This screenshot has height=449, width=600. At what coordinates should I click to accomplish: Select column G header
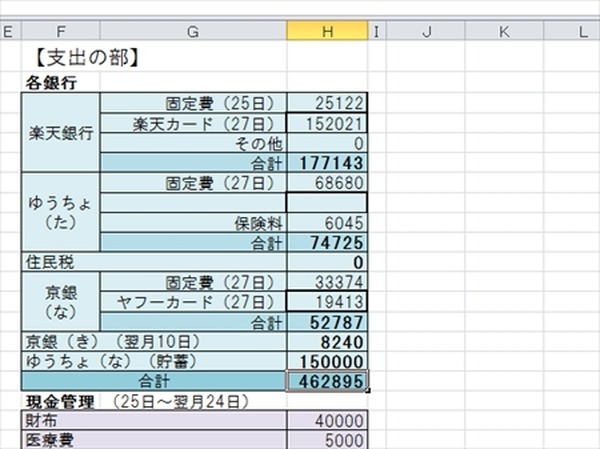coord(193,31)
